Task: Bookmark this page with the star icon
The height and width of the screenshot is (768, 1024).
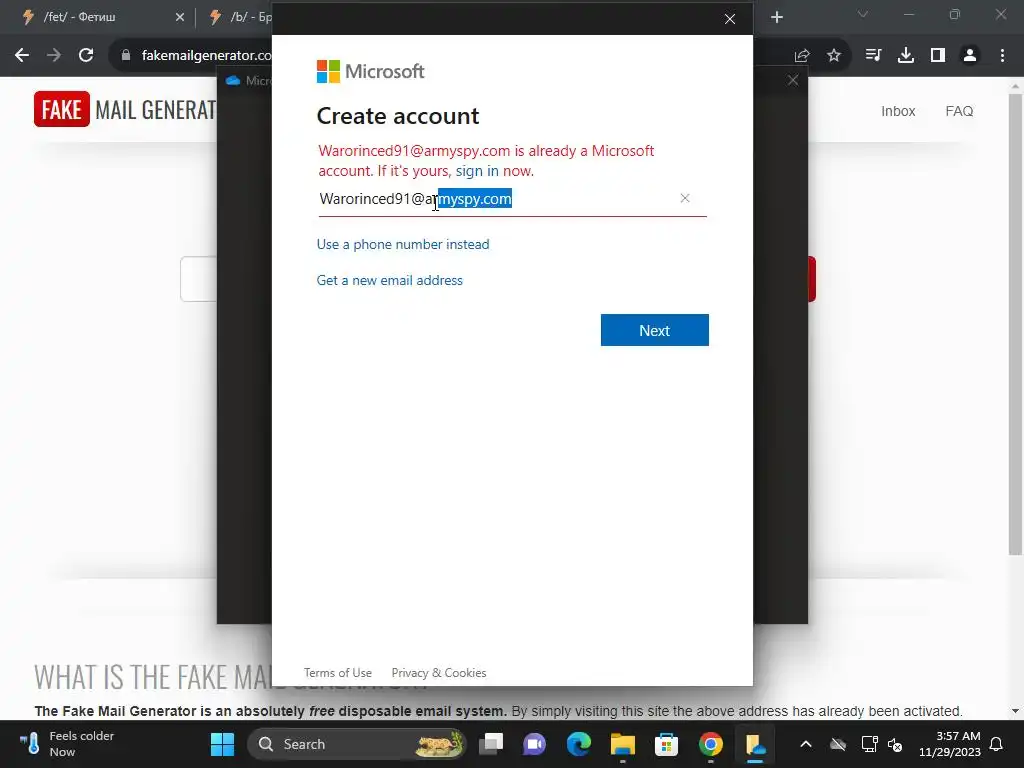Action: click(834, 56)
